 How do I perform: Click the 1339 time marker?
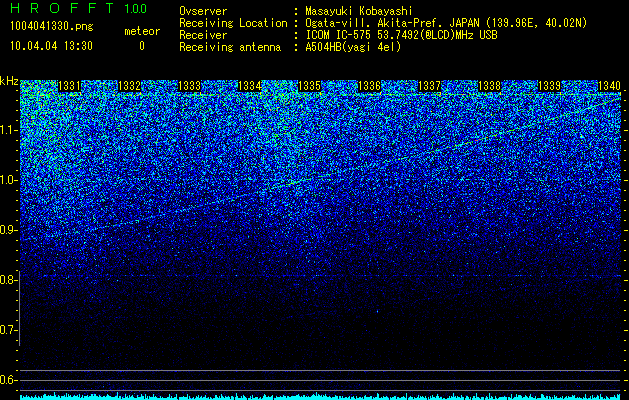[x=549, y=86]
